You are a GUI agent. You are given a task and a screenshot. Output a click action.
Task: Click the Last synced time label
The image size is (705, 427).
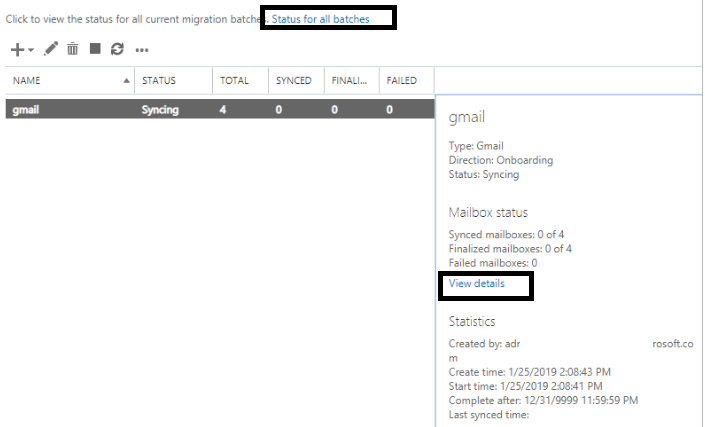point(489,414)
